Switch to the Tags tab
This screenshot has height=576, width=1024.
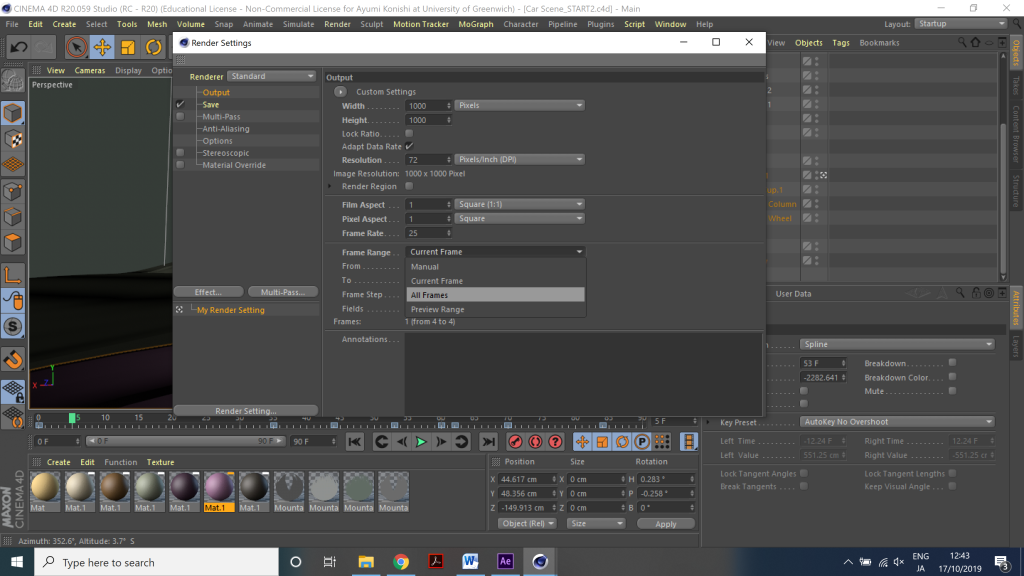click(840, 42)
